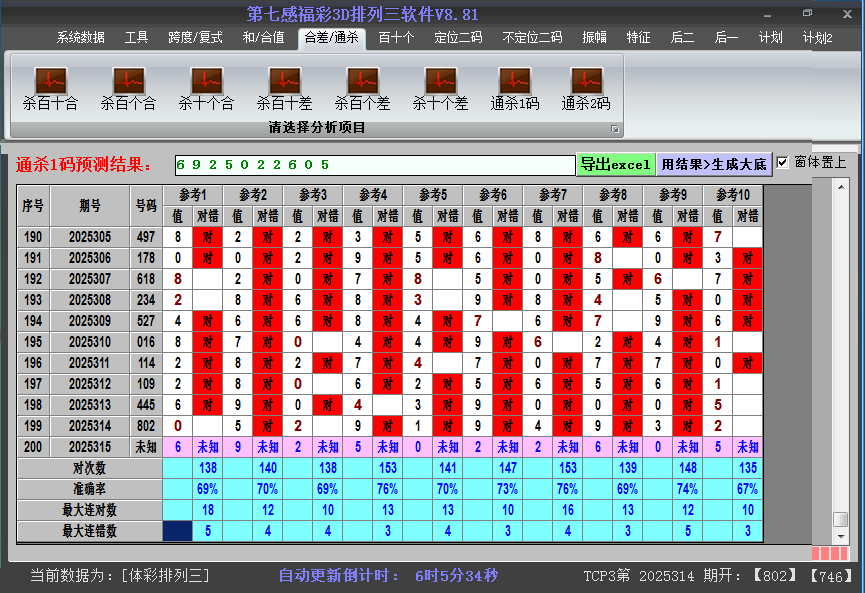
Task: Open the 杀百个差 analysis tool
Action: (x=362, y=85)
